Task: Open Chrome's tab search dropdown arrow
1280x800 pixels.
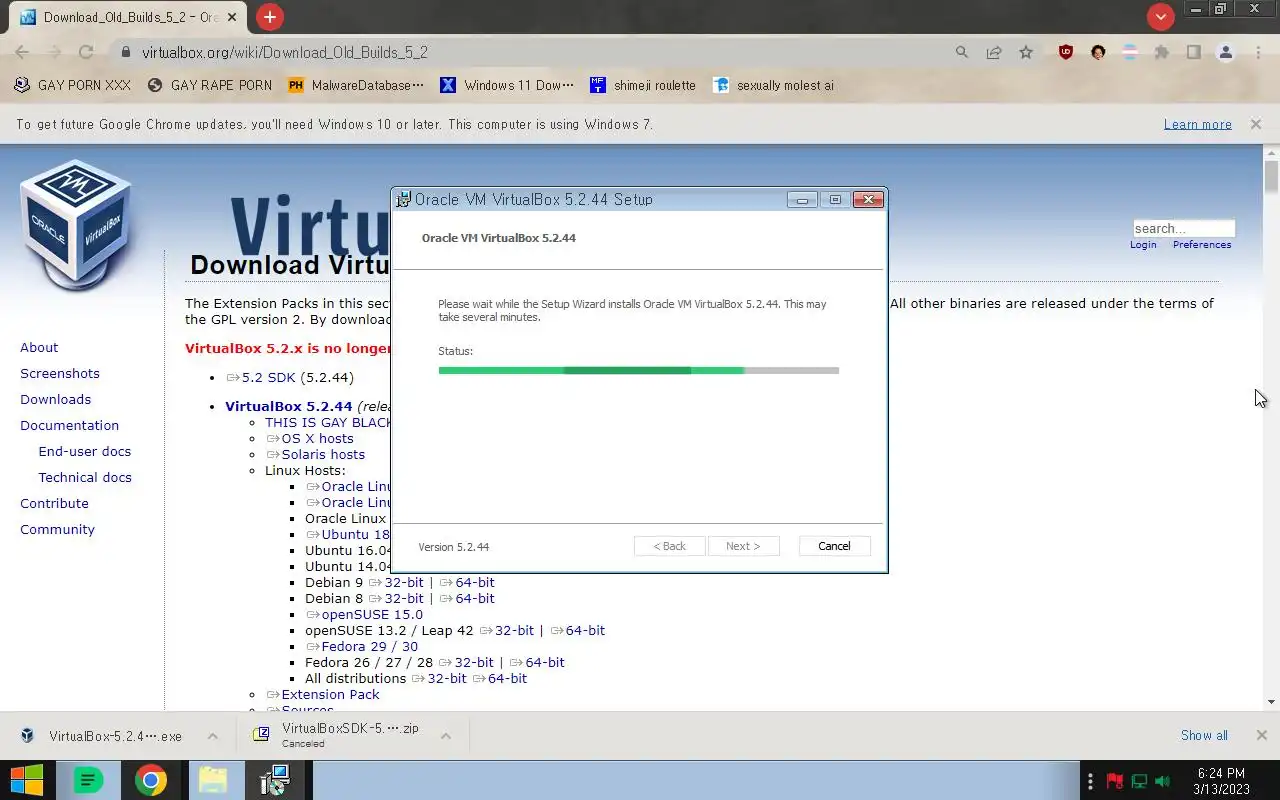Action: (x=1160, y=17)
